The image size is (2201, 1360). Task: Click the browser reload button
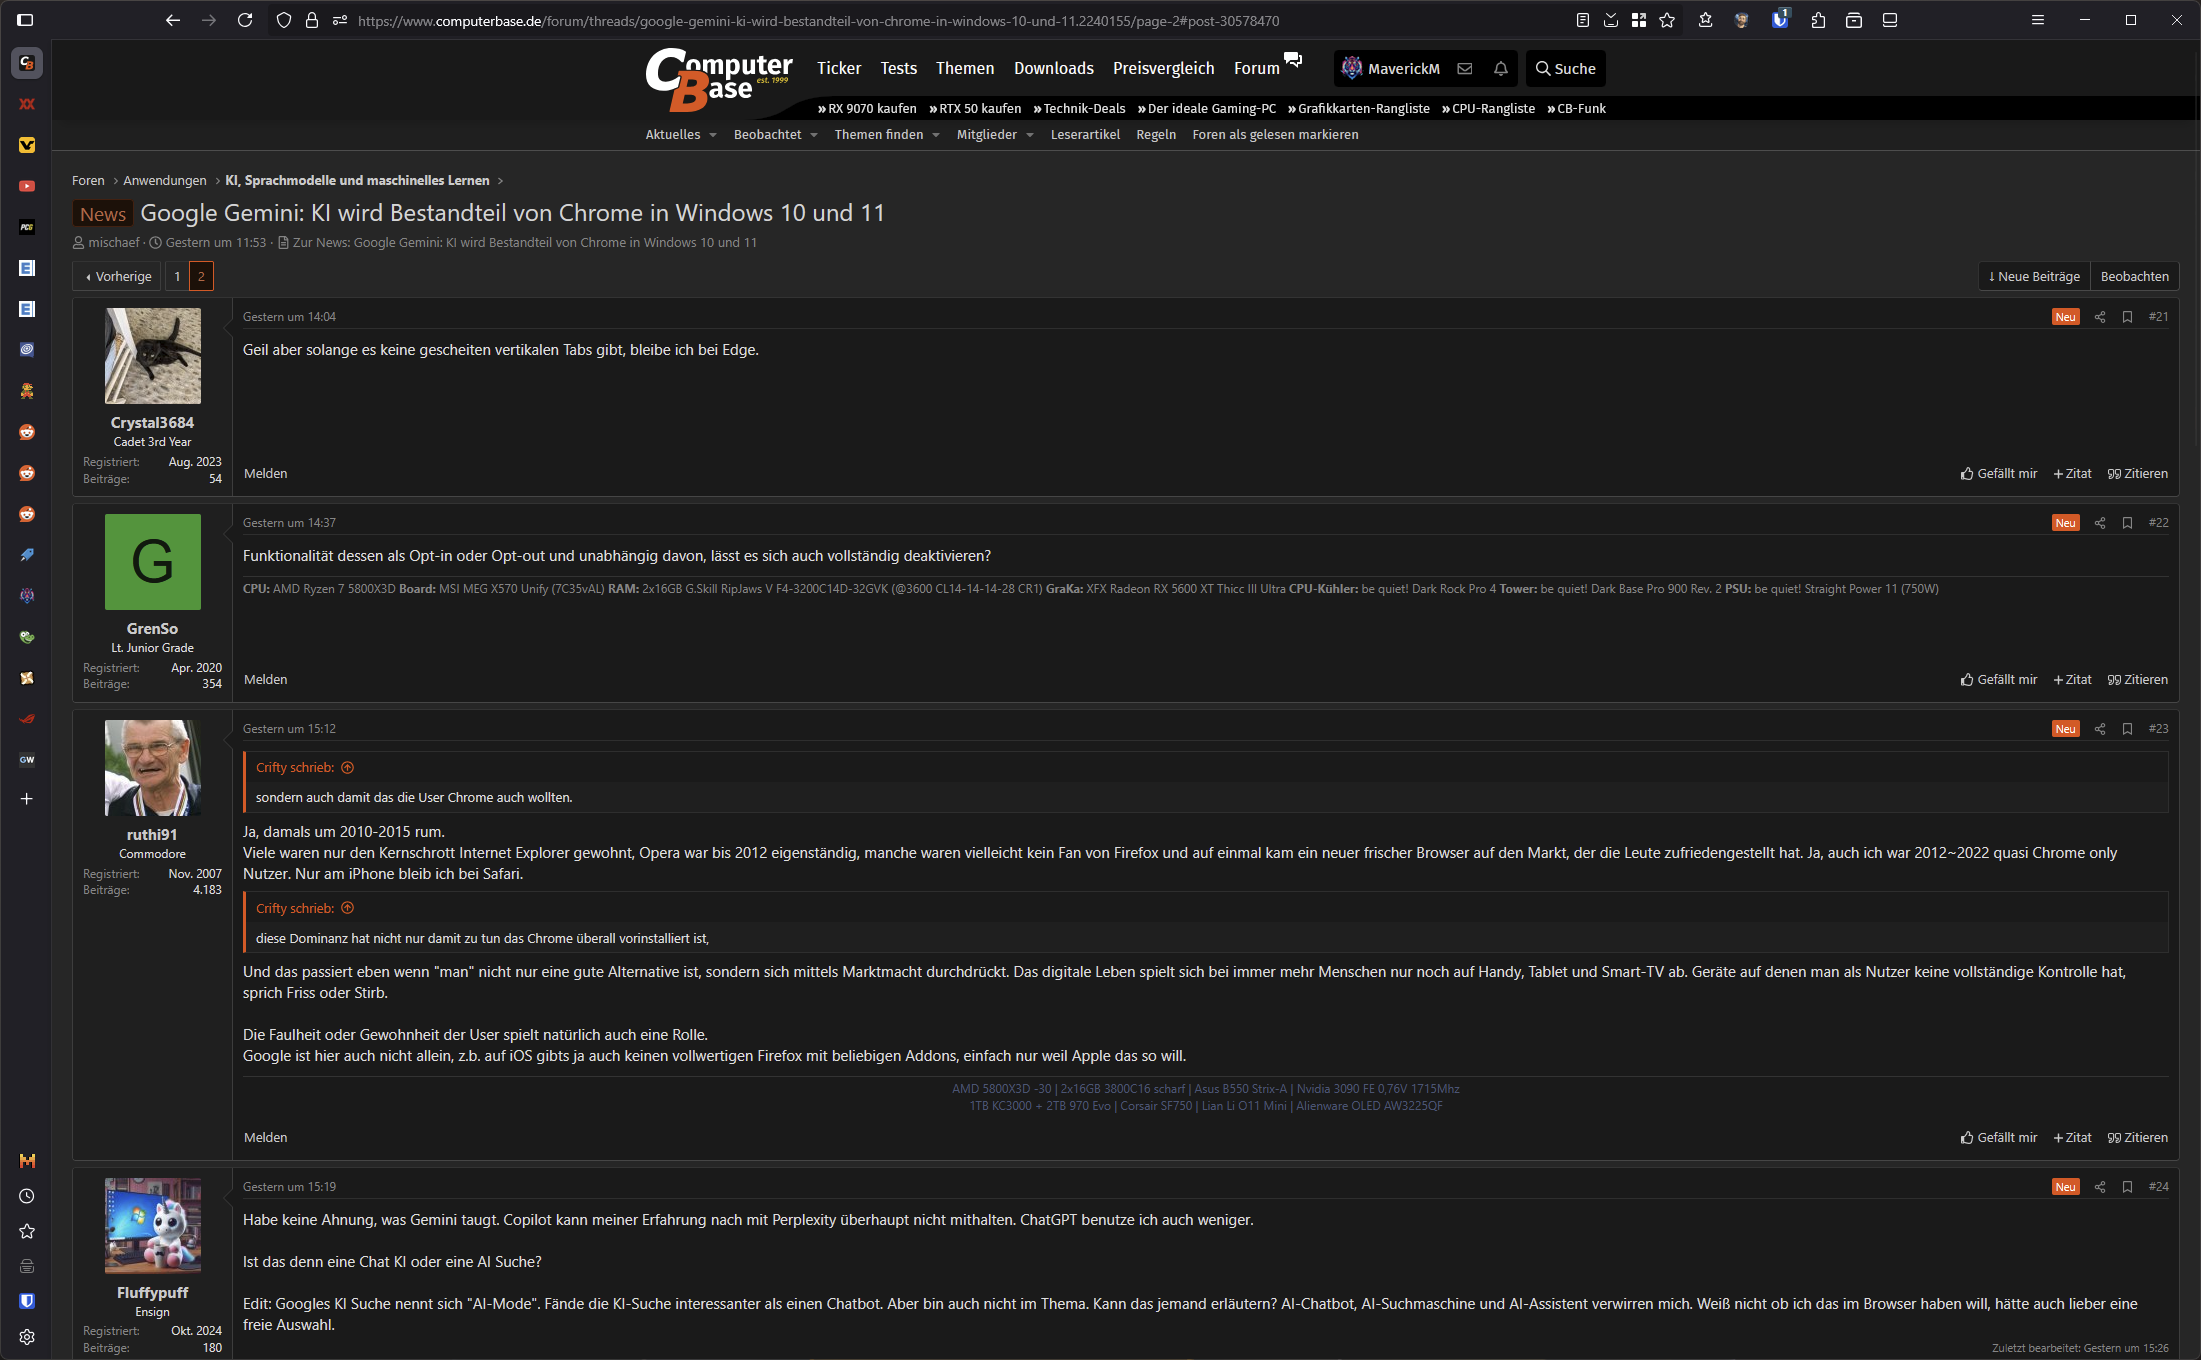(245, 20)
